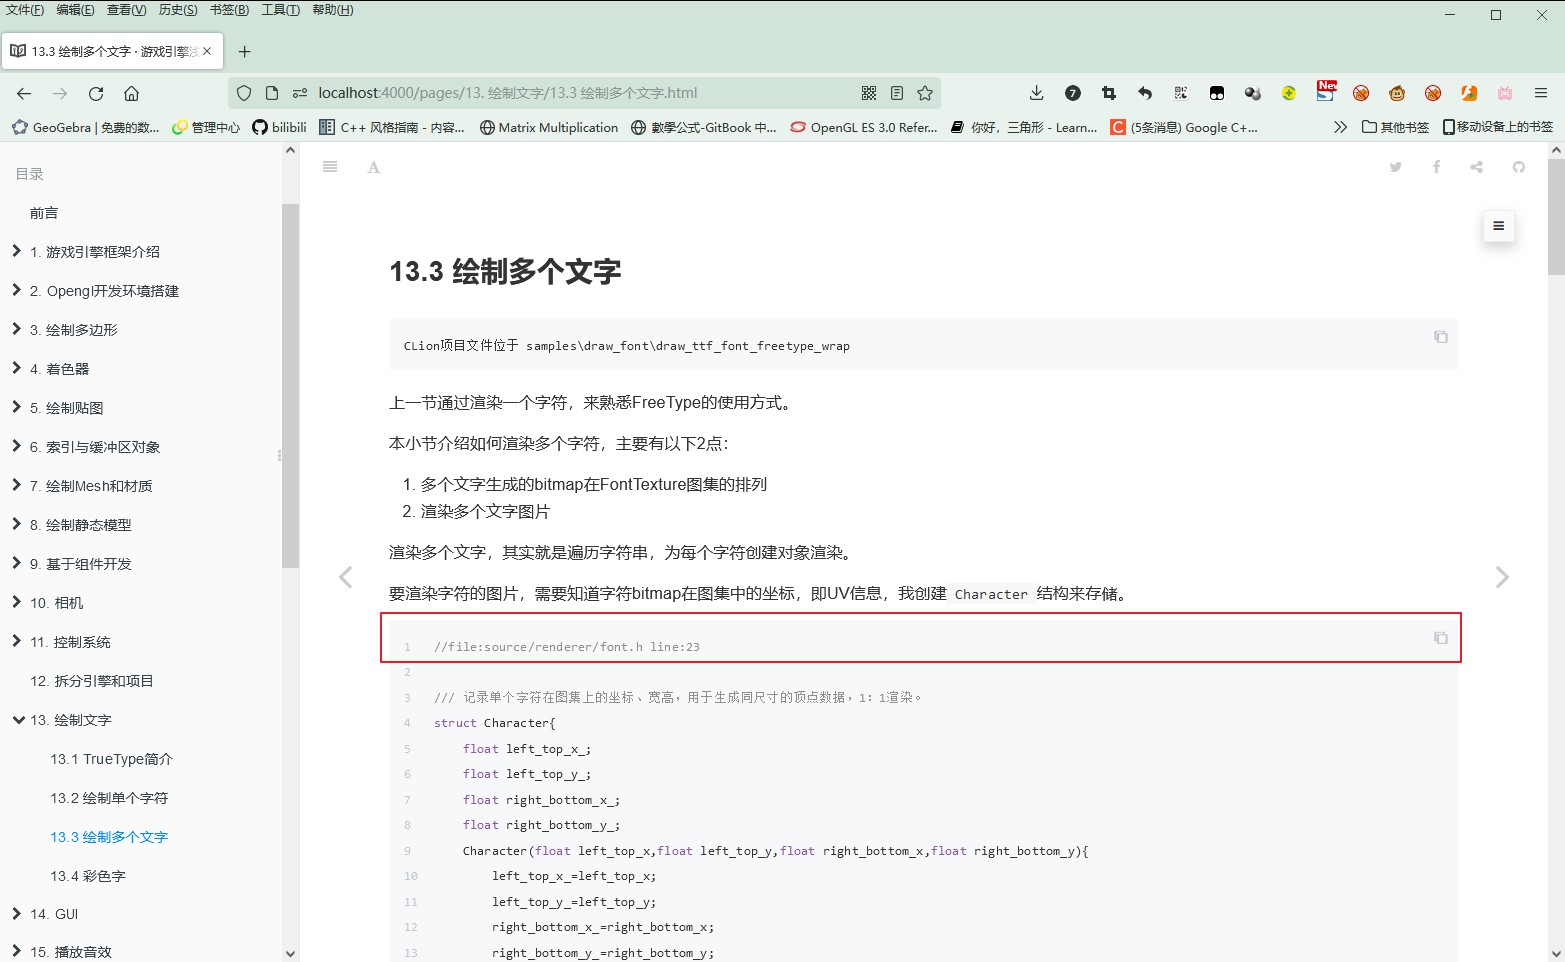Screen dimensions: 1565x962
Task: Expand chapter 6 索引与缓冲区对象
Action: [16, 446]
